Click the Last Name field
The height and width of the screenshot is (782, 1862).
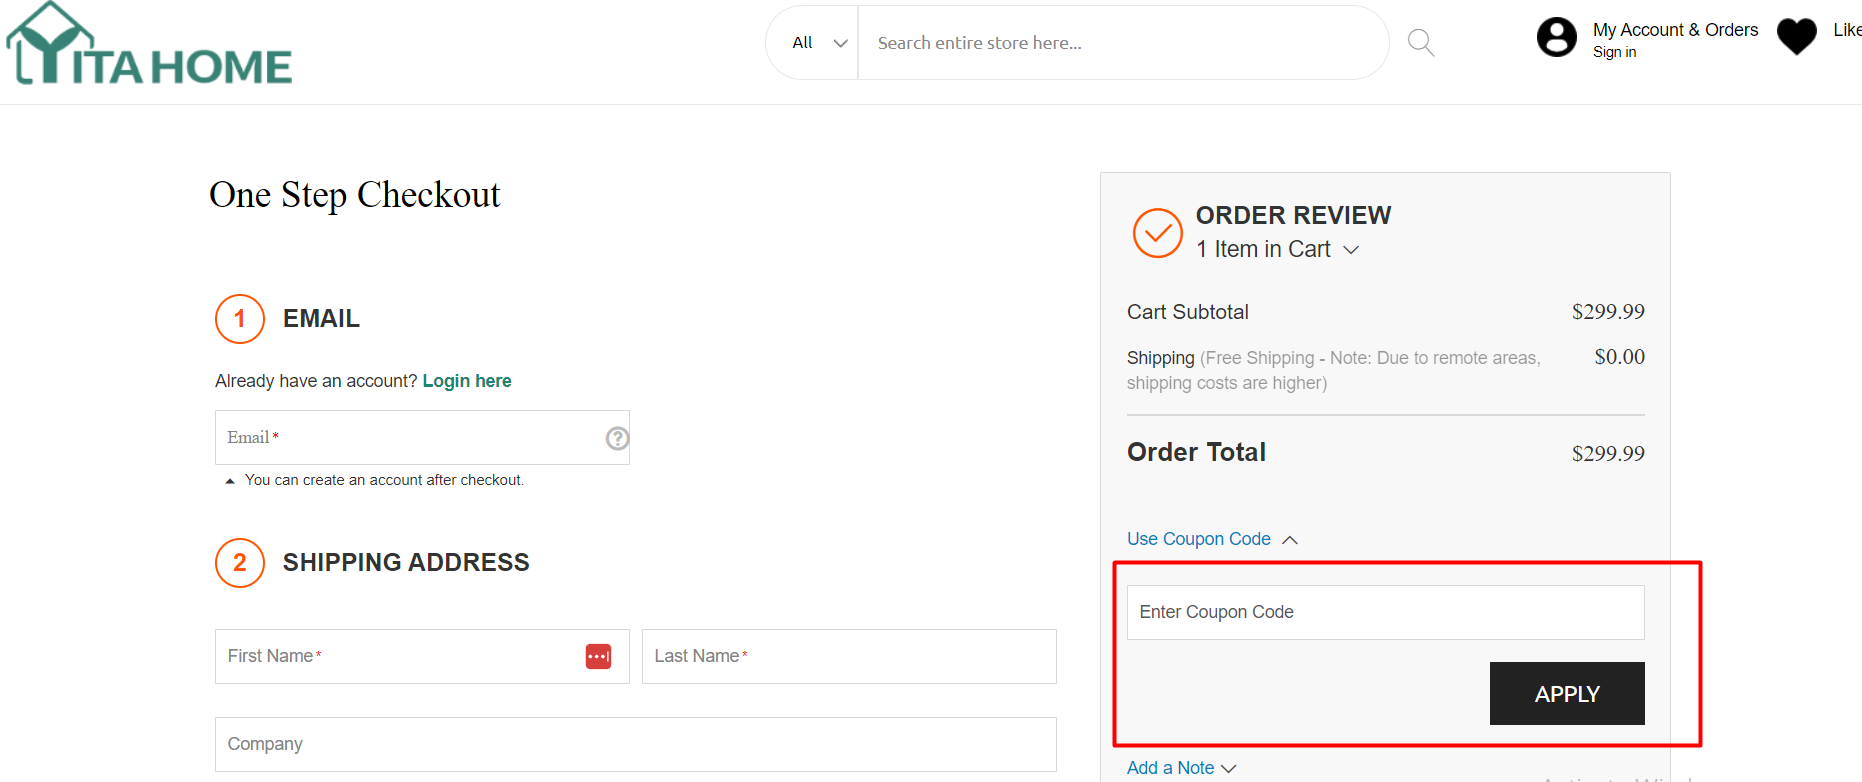[849, 656]
